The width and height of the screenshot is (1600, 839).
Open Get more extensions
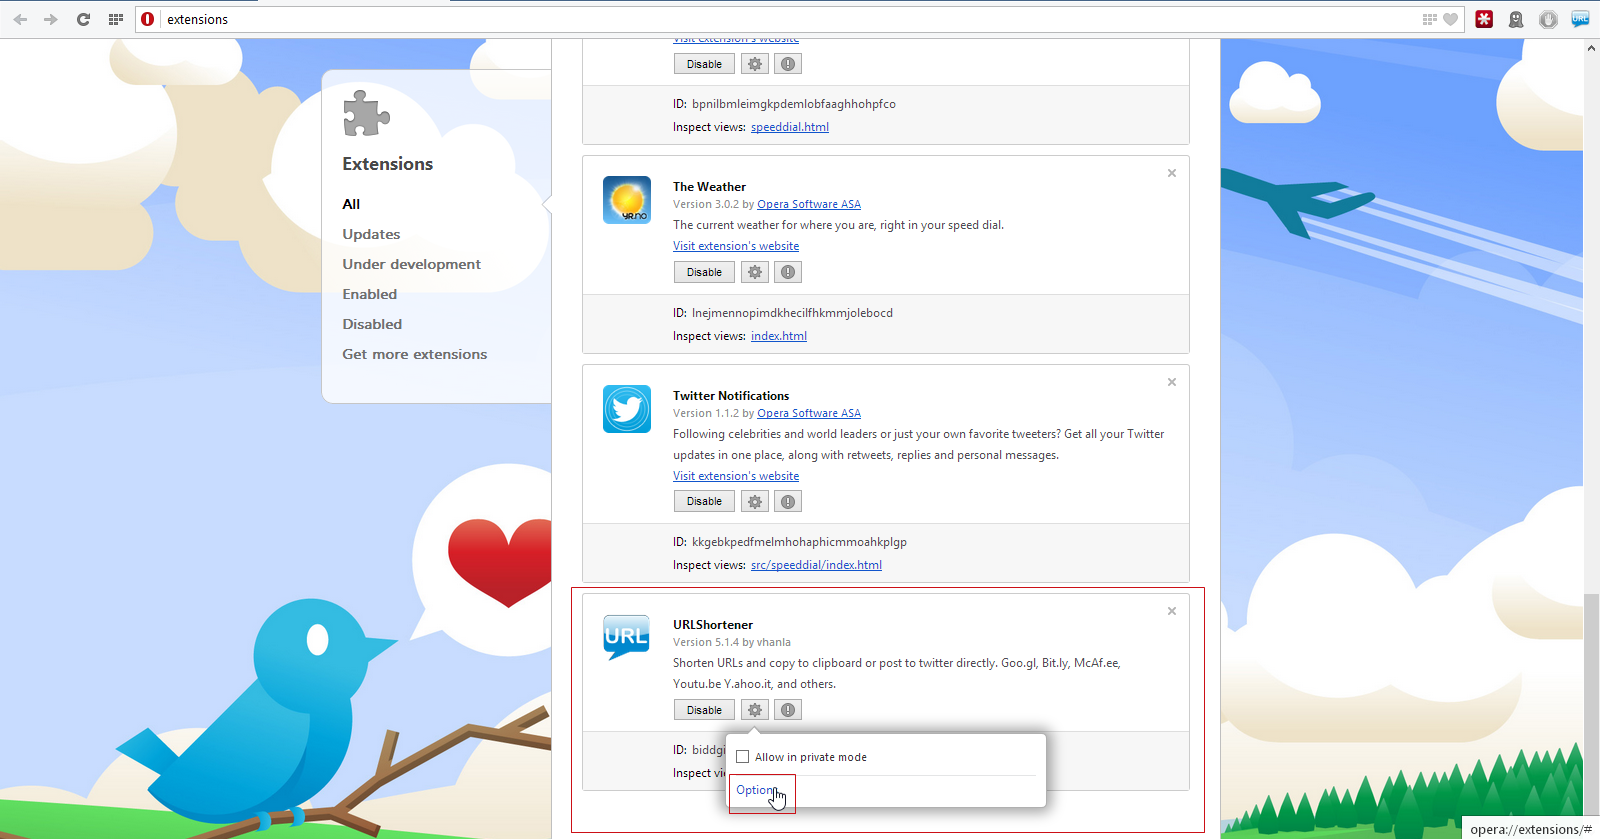point(414,354)
